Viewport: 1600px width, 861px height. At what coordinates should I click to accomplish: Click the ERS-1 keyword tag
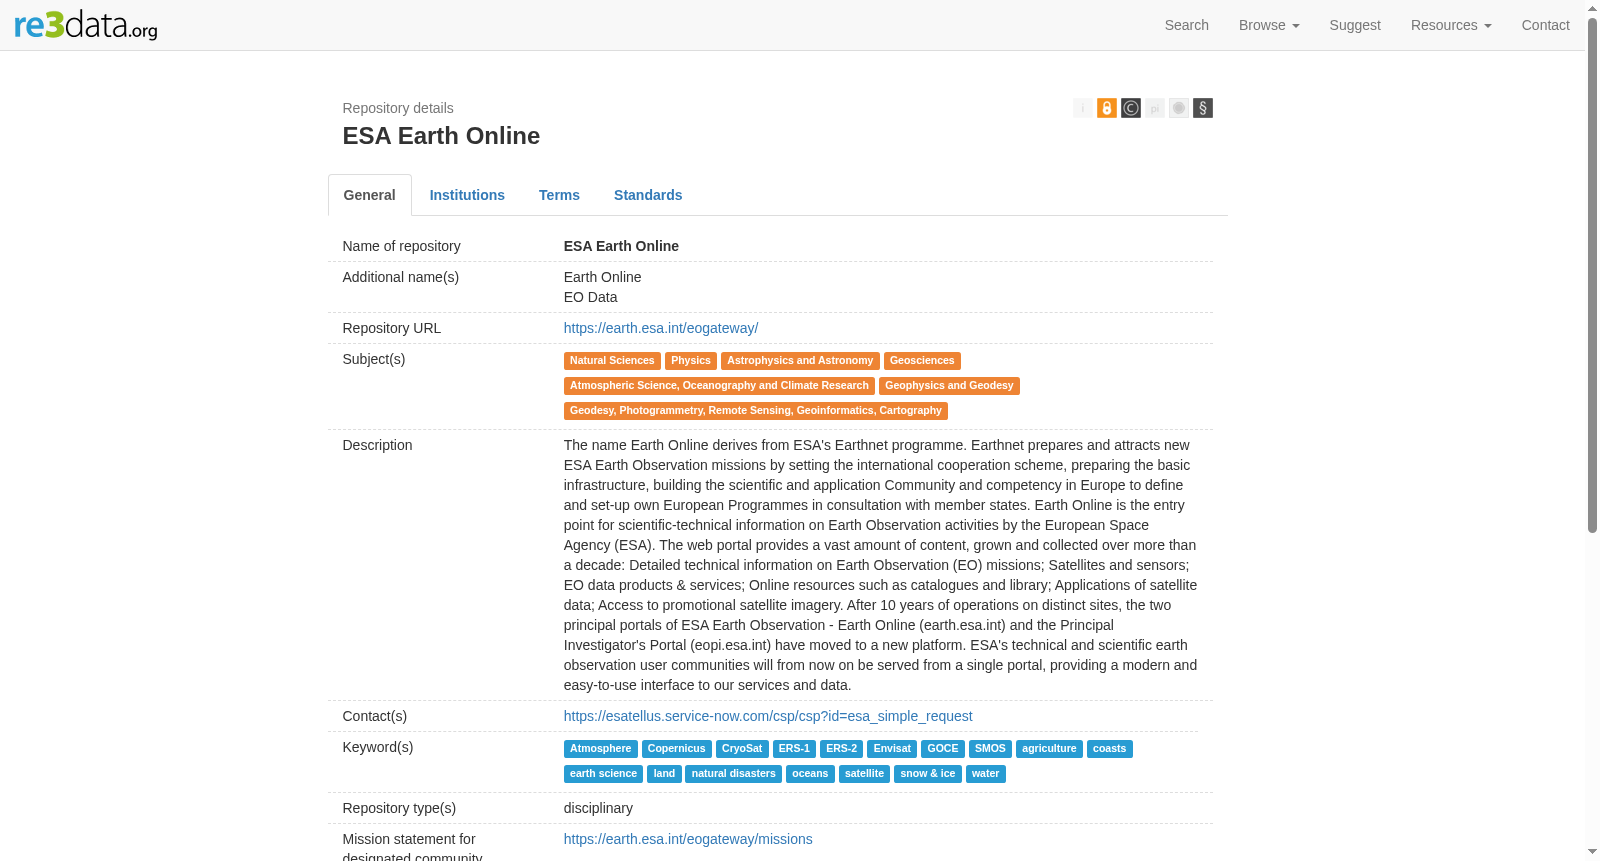794,749
